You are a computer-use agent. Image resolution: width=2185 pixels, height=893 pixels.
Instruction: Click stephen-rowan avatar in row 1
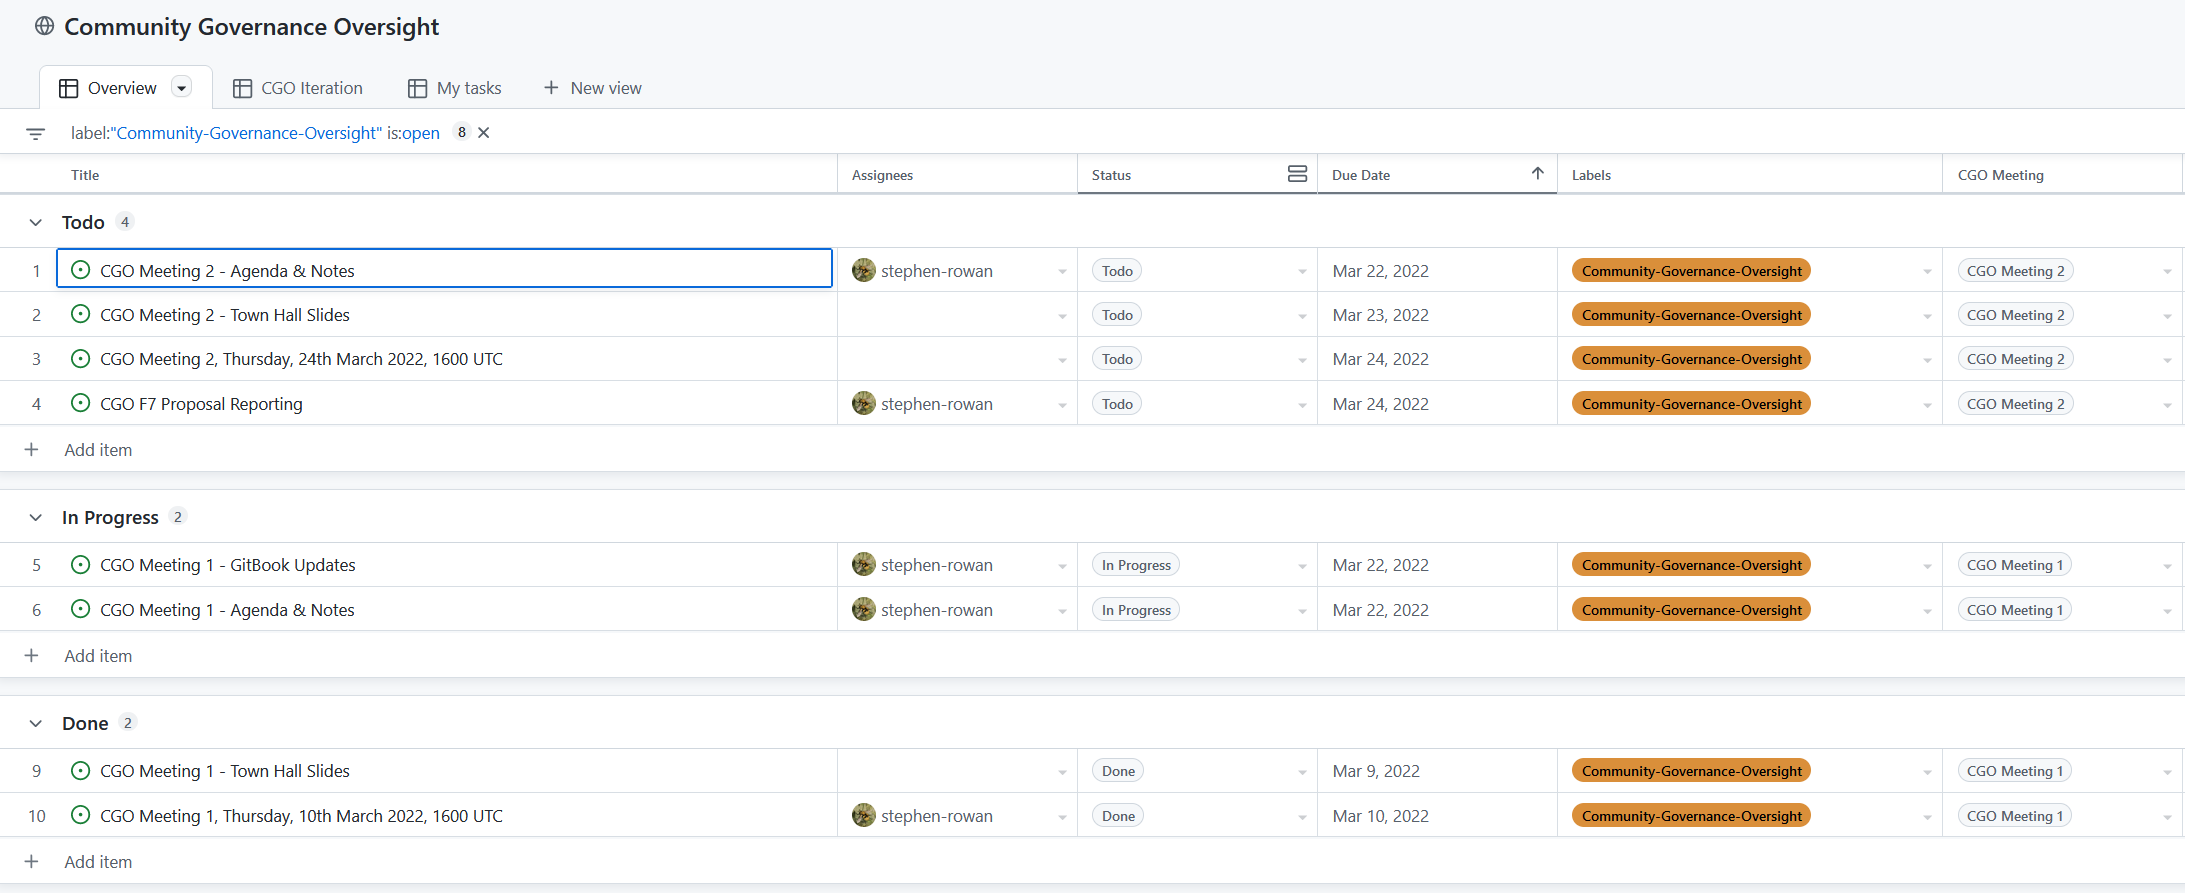(x=864, y=270)
